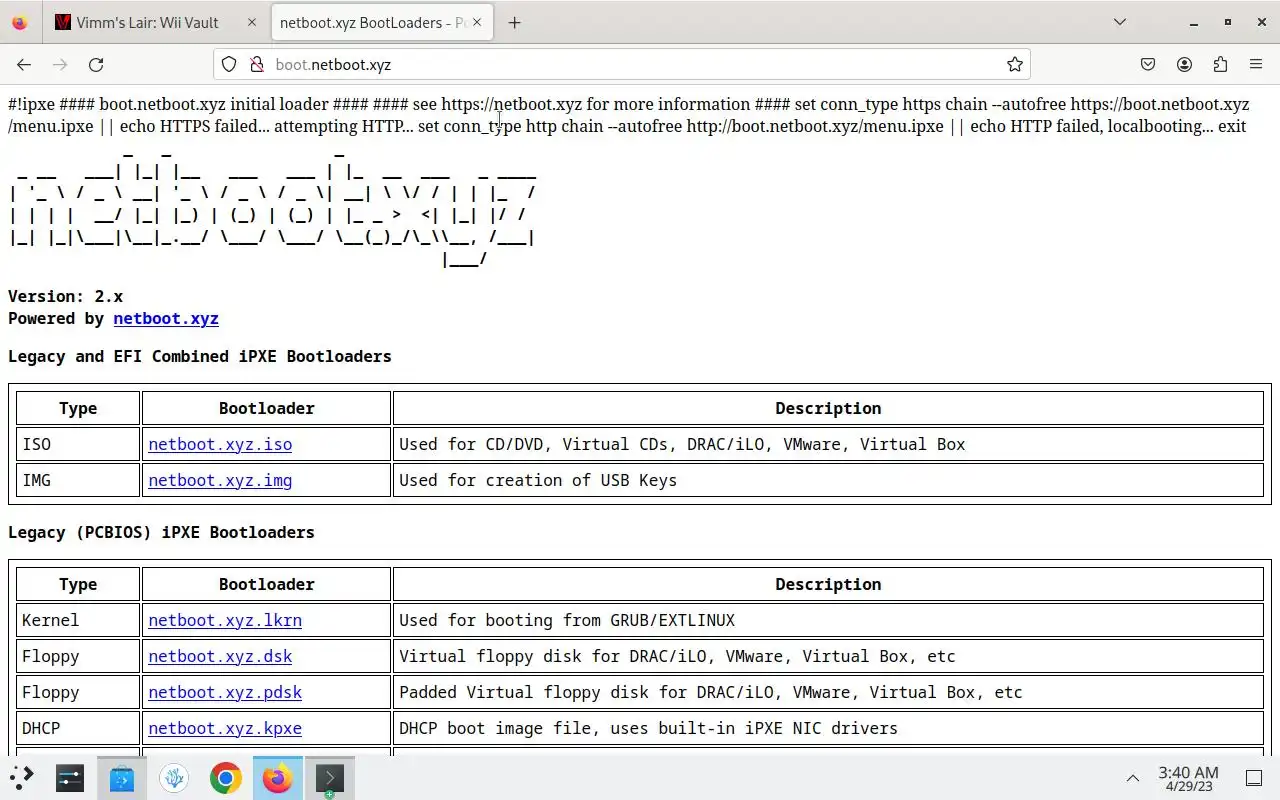Select the 'Padded Virtual floppy disk' description cell

828,692
